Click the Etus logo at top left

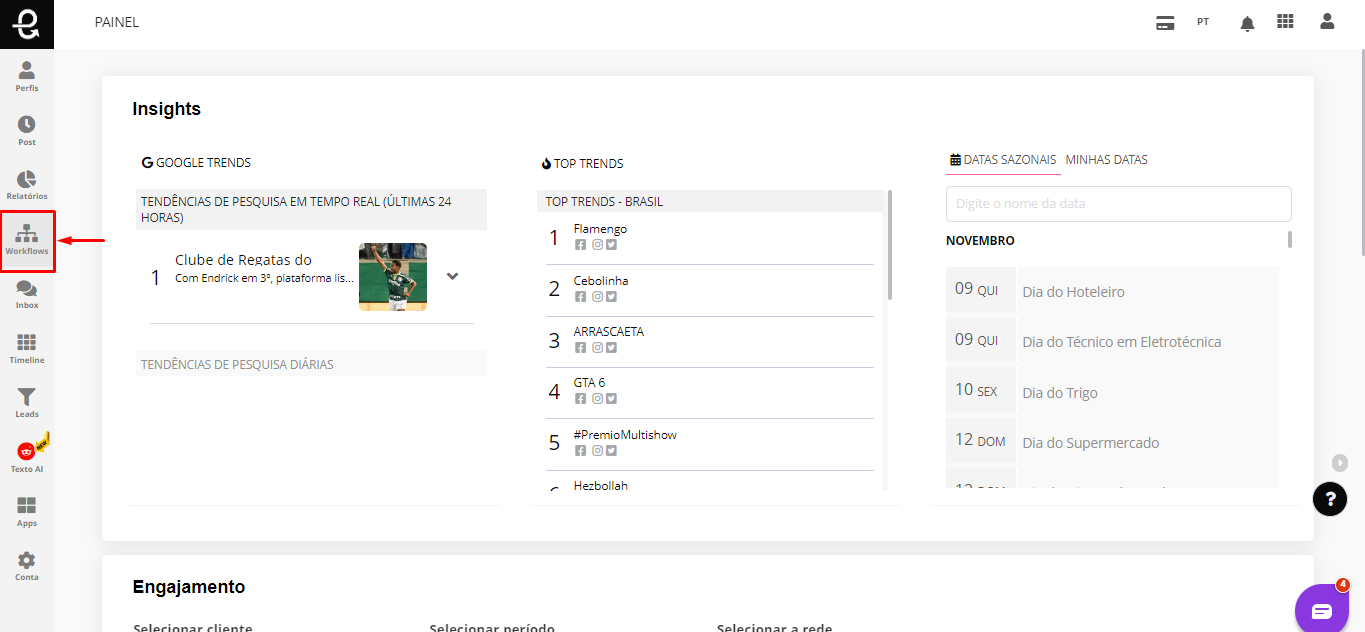tap(27, 24)
